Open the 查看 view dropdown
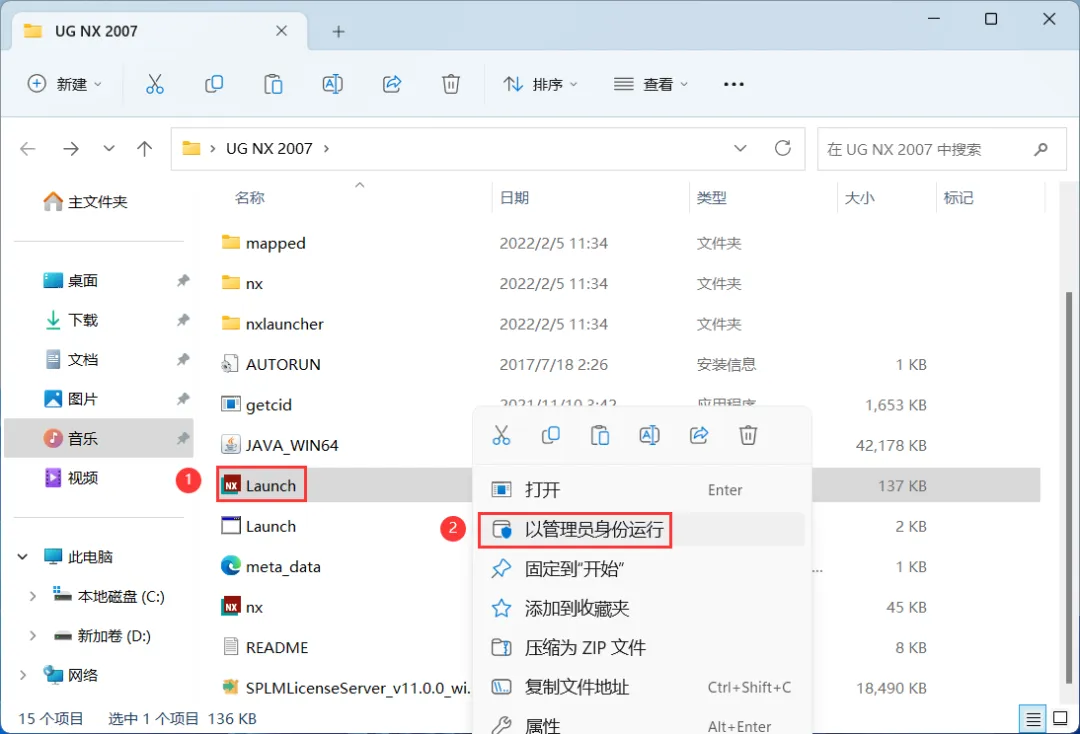The image size is (1080, 734). coord(650,84)
